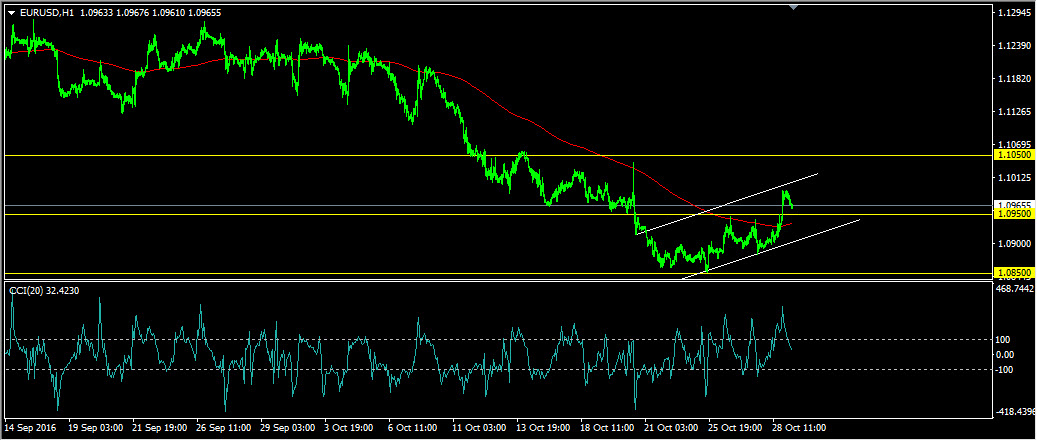The height and width of the screenshot is (441, 1037).
Task: Click the 18 Oct 11:00 time label
Action: (x=605, y=428)
